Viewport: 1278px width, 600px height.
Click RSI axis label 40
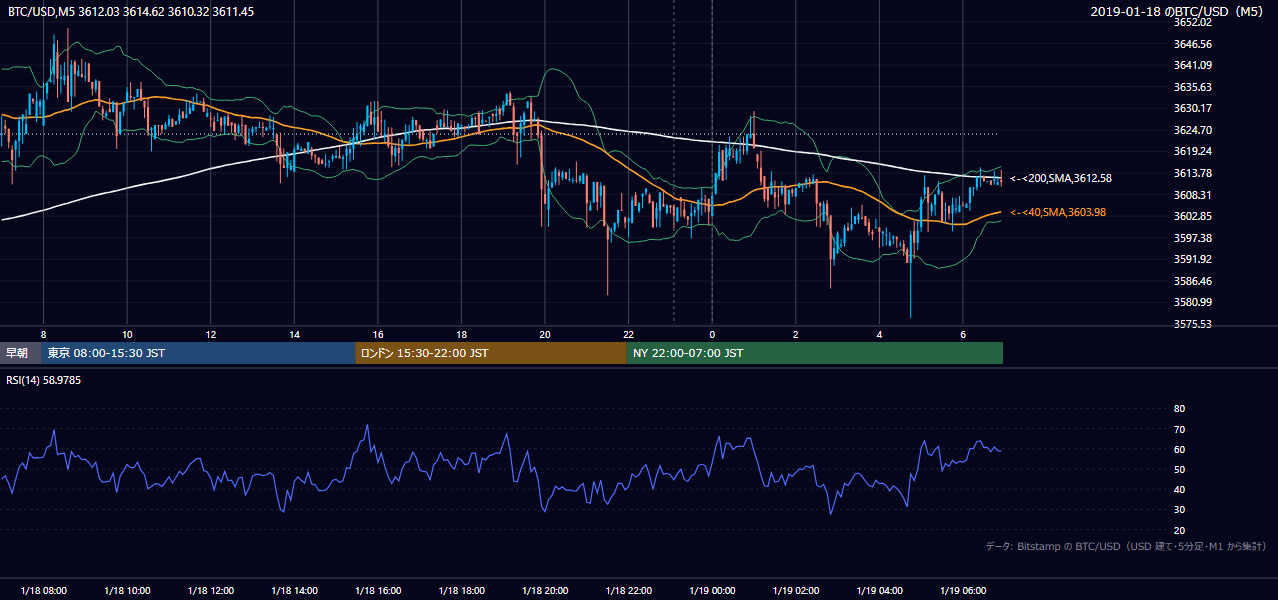[1179, 489]
